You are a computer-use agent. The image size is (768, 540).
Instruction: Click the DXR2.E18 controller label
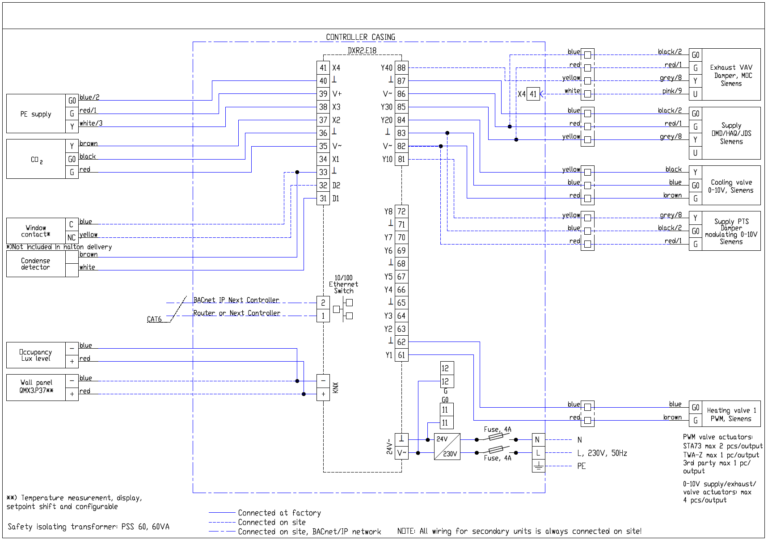point(361,50)
